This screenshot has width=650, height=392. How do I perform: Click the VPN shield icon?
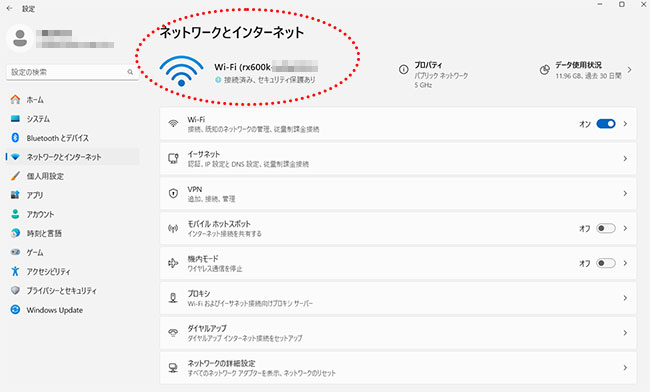coord(173,193)
